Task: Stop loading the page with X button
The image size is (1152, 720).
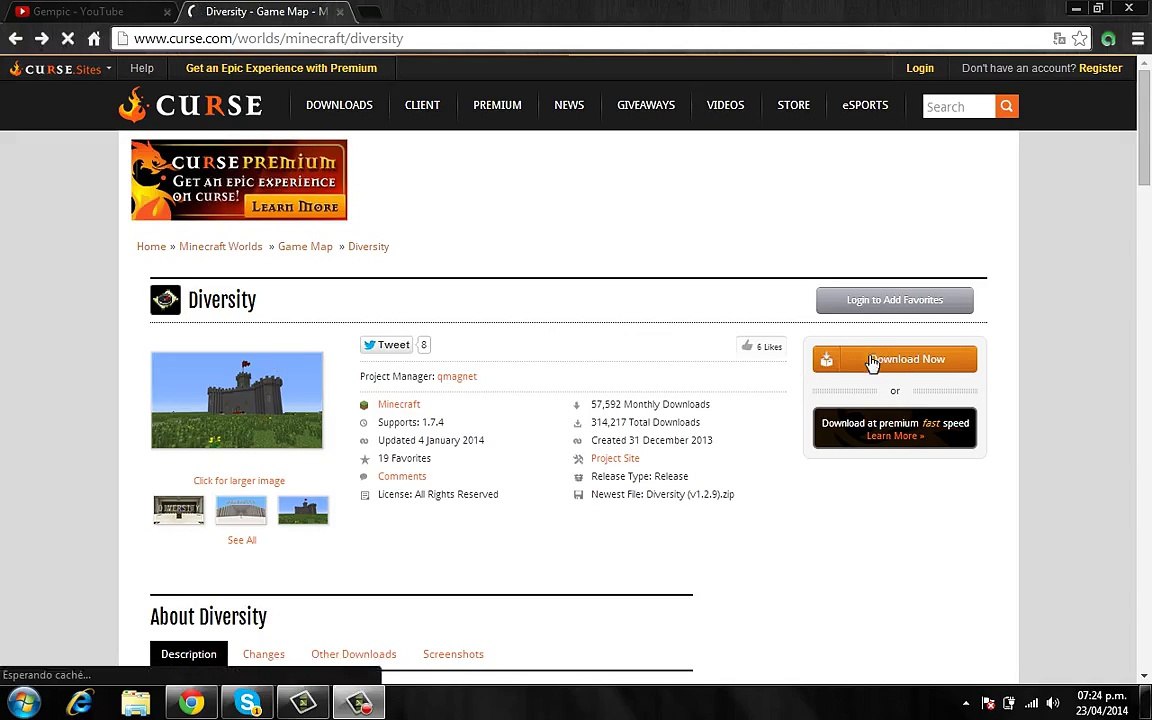Action: click(x=68, y=38)
